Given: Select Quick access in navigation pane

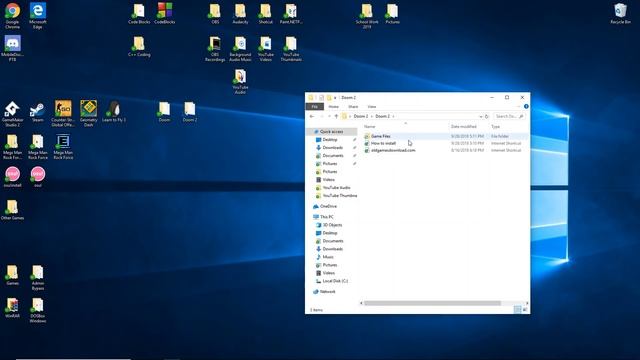Looking at the screenshot, I should 331,131.
